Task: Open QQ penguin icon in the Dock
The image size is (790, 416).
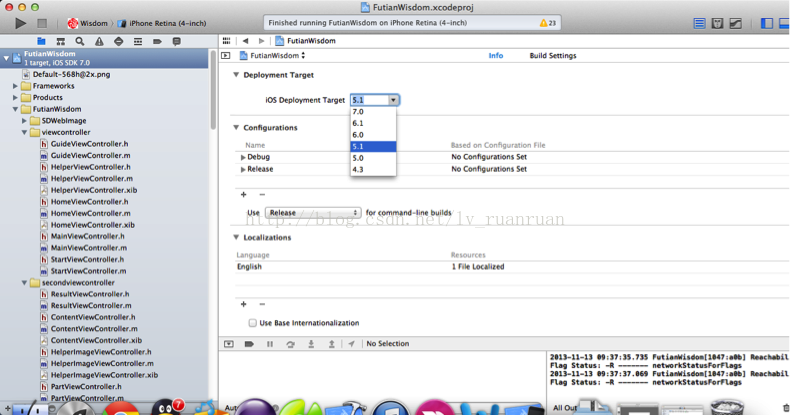Action: click(167, 407)
